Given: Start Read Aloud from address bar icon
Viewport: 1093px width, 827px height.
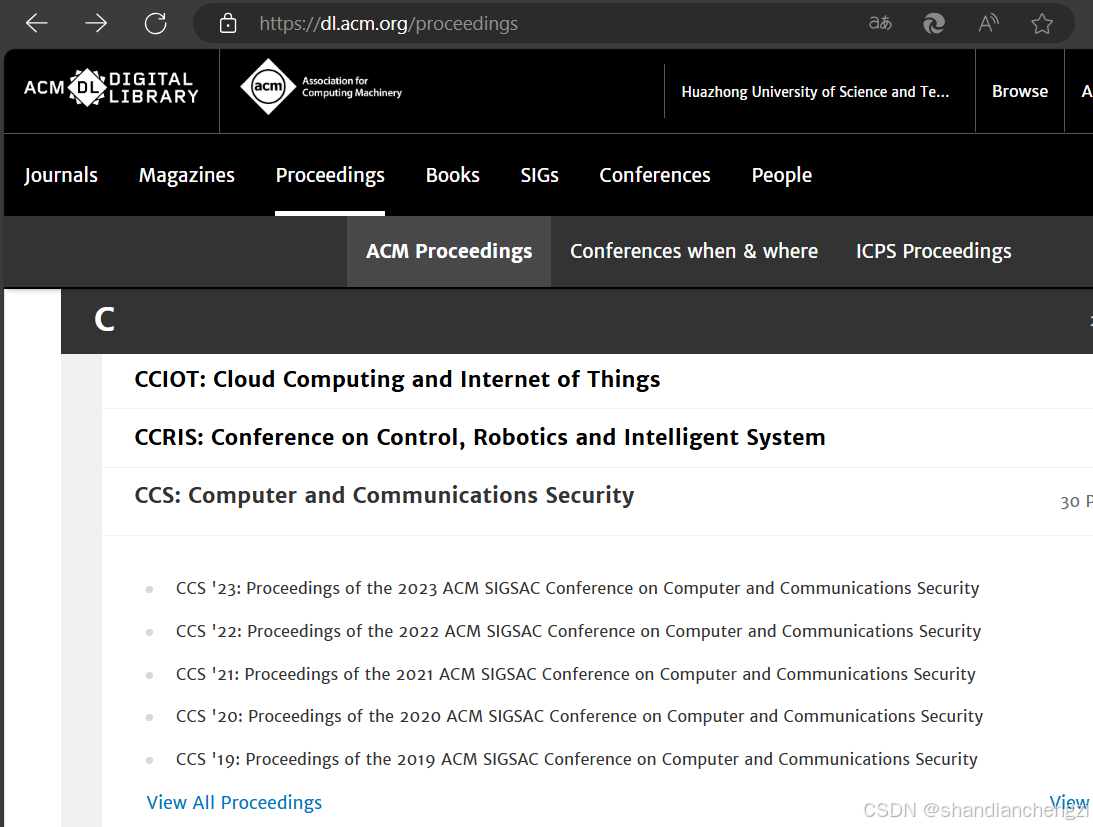Looking at the screenshot, I should pos(988,24).
